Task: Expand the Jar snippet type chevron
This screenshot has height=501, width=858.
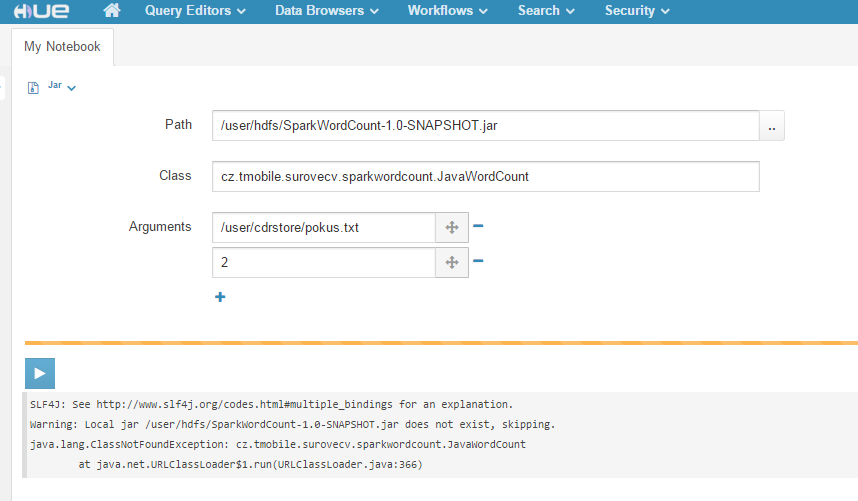Action: click(x=72, y=88)
